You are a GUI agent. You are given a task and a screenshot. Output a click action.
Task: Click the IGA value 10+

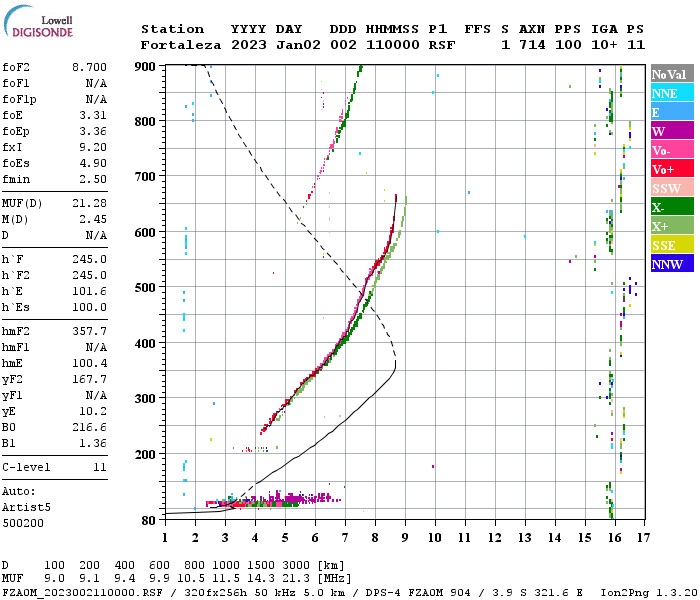click(x=604, y=45)
